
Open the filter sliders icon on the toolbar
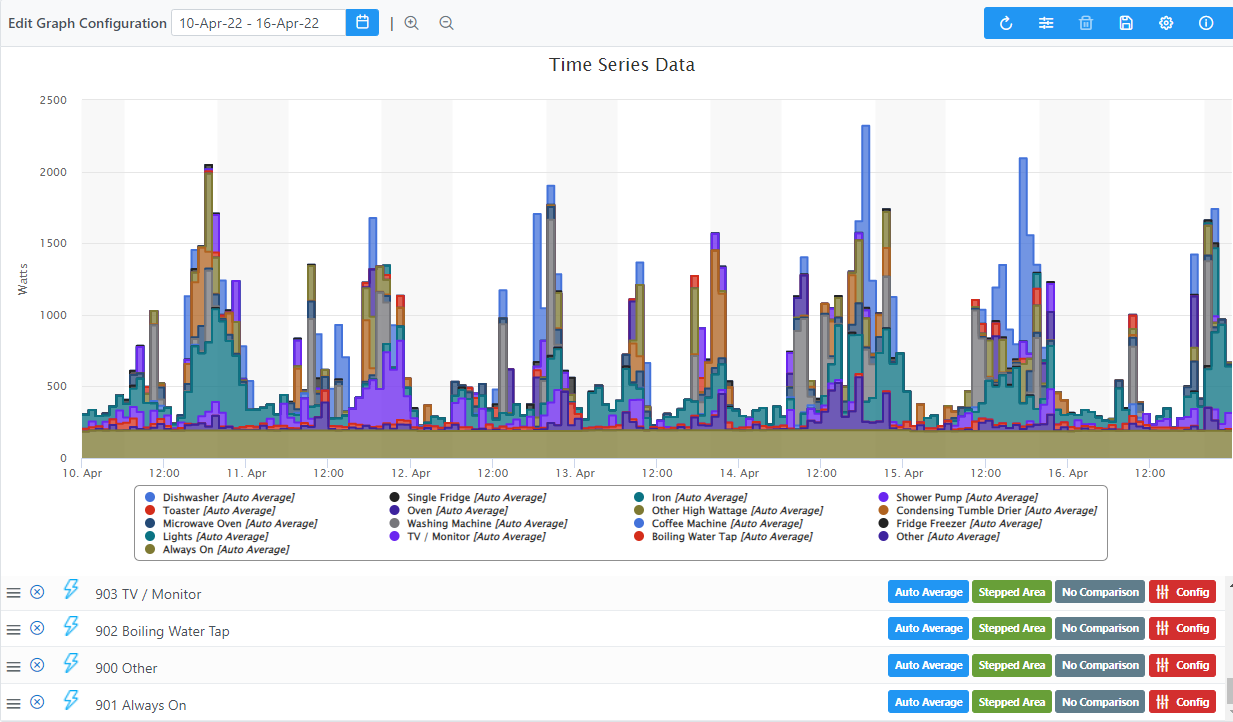coord(1046,22)
